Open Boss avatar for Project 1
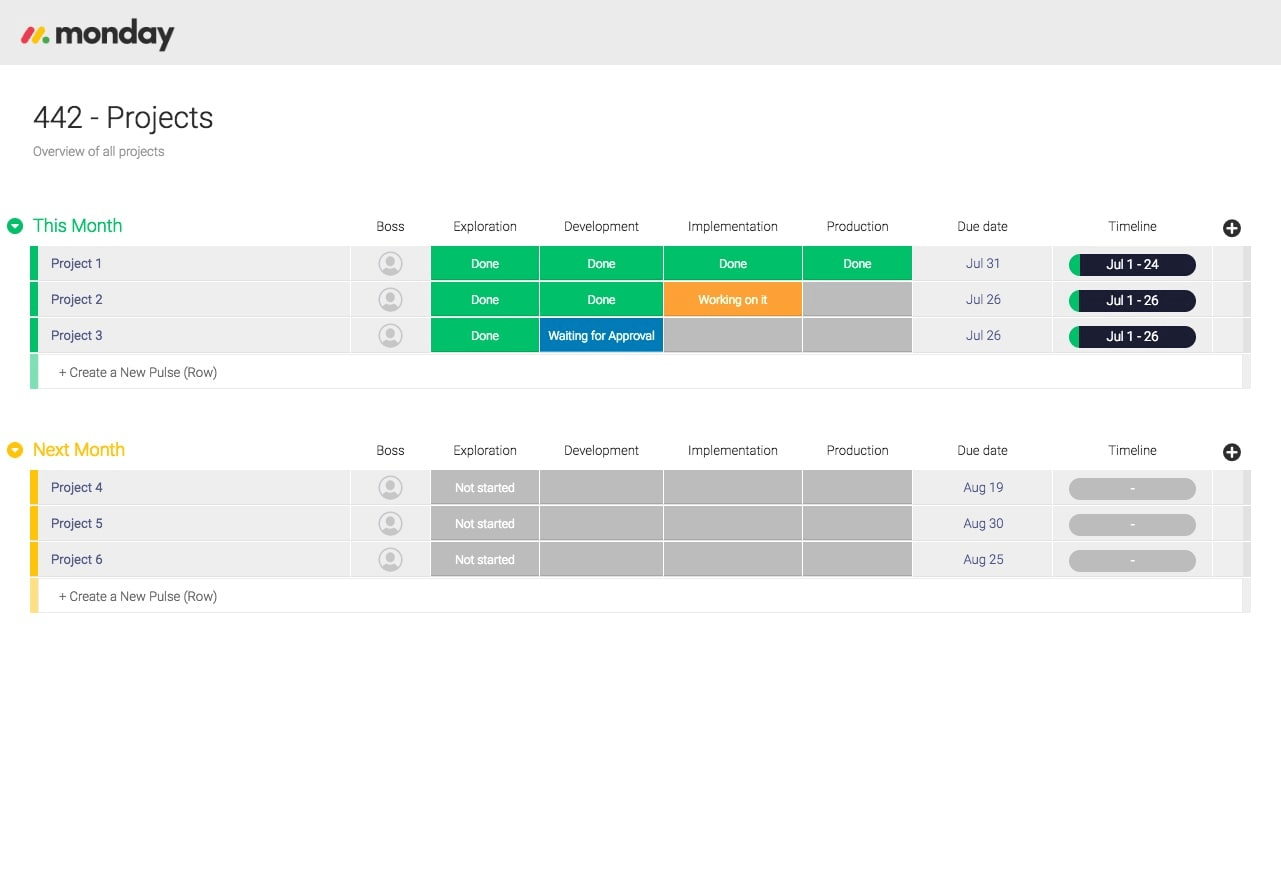The width and height of the screenshot is (1281, 887). (391, 264)
